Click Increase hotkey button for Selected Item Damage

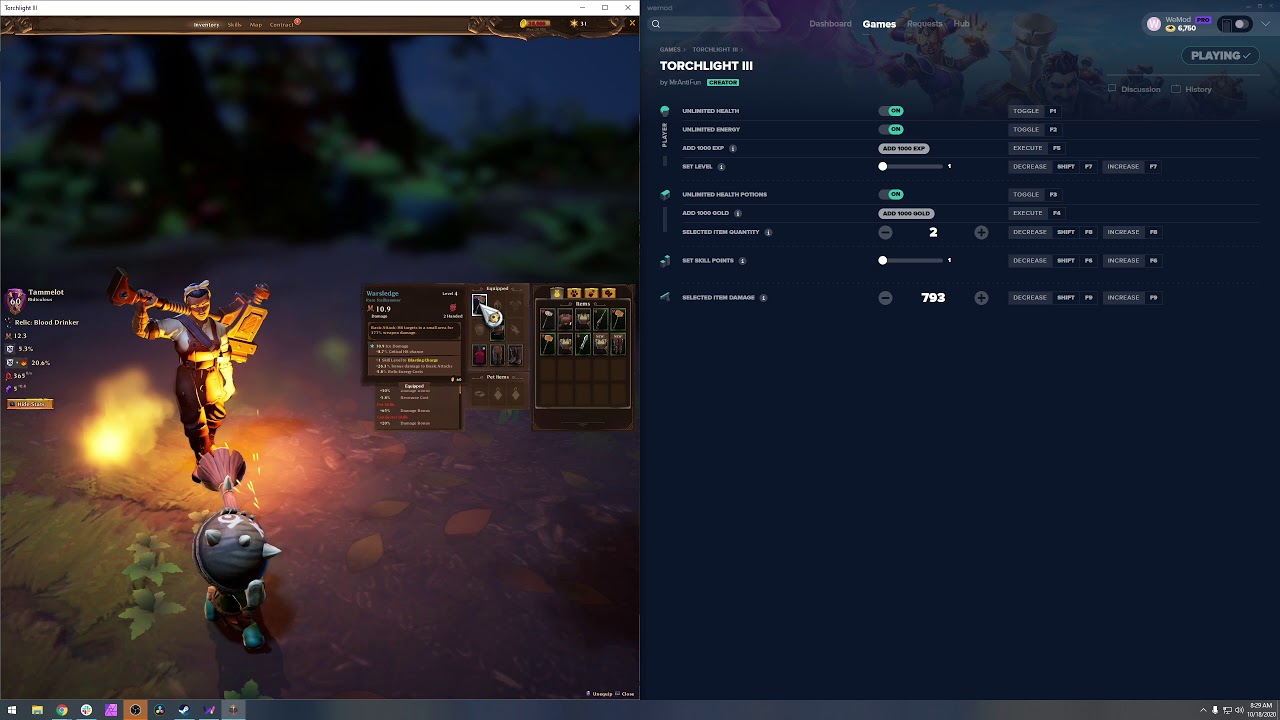pos(1123,298)
